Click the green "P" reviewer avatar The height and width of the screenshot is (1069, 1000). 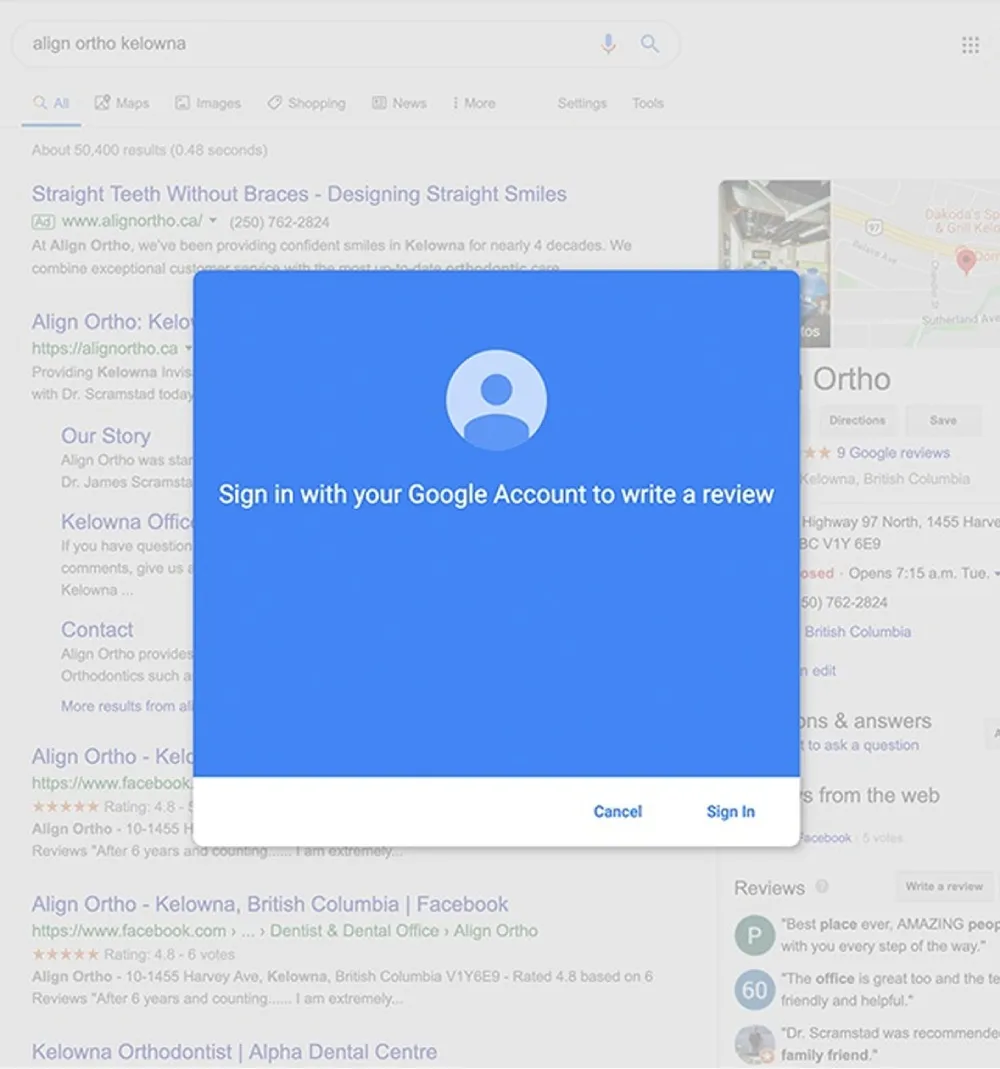[754, 934]
